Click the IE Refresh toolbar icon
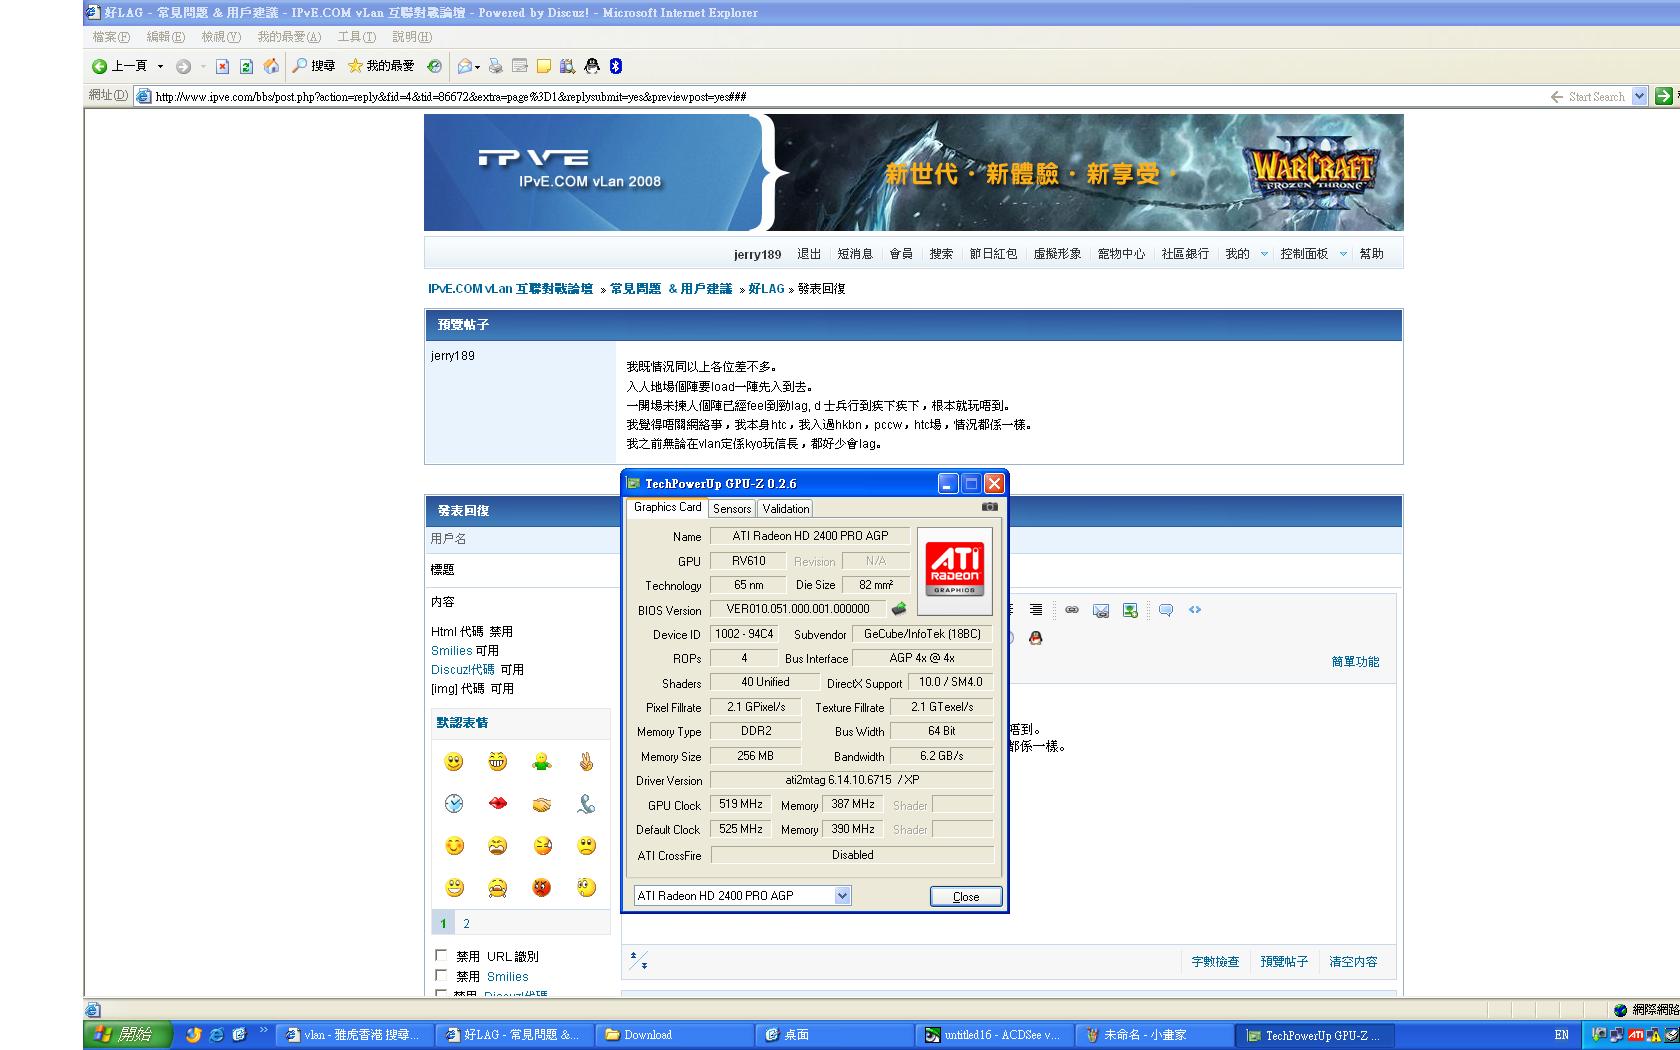 point(246,66)
